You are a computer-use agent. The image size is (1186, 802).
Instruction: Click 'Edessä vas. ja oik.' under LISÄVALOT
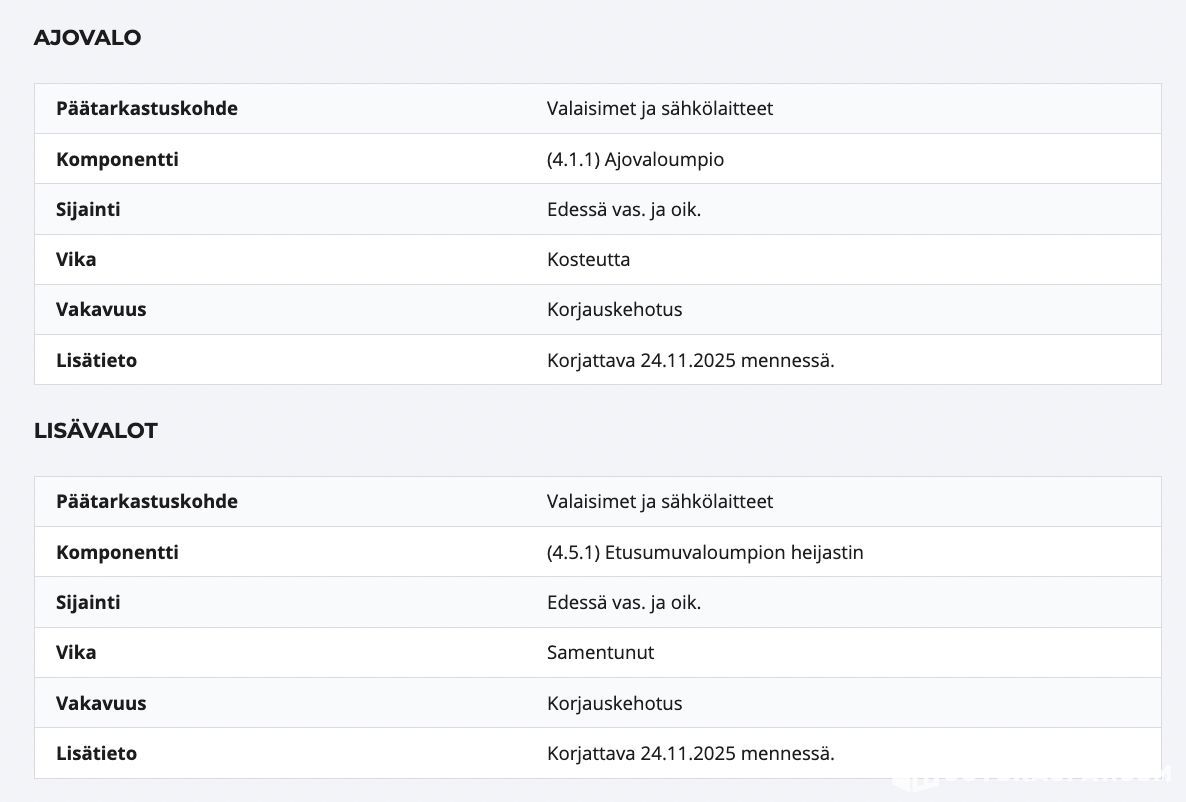pyautogui.click(x=624, y=603)
